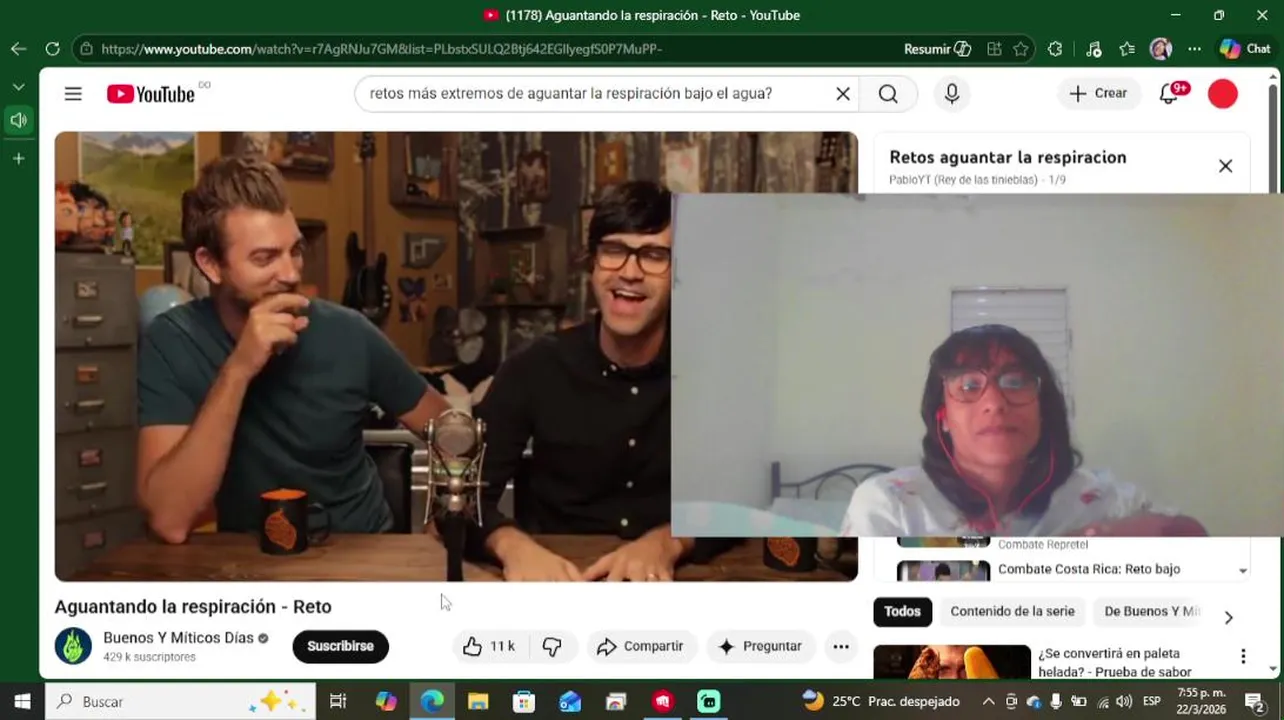1284x720 pixels.
Task: Open File Explorer from the taskbar
Action: pyautogui.click(x=478, y=701)
